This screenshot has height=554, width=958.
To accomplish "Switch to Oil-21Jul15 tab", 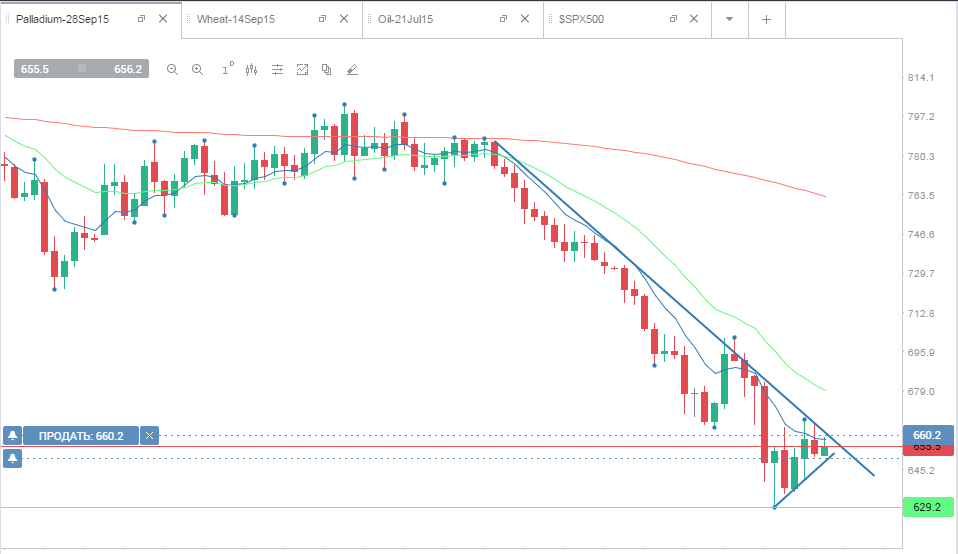I will point(405,19).
